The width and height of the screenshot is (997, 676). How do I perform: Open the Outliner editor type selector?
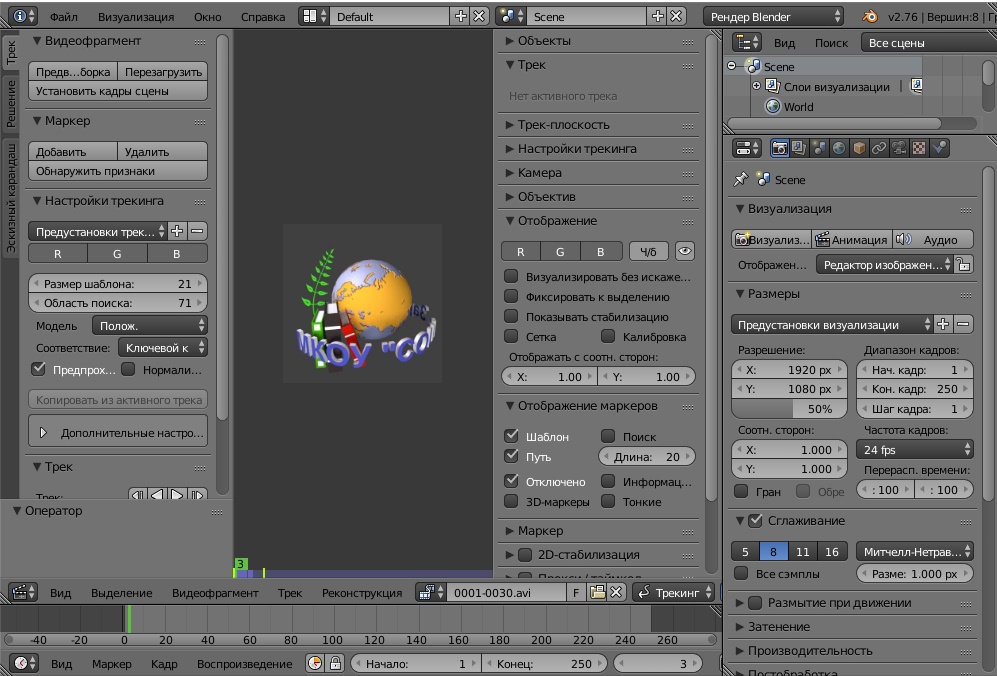[747, 43]
